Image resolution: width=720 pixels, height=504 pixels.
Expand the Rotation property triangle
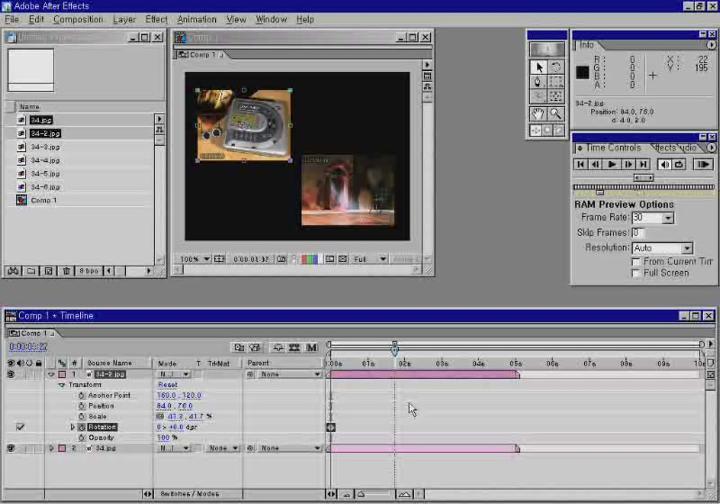click(73, 427)
